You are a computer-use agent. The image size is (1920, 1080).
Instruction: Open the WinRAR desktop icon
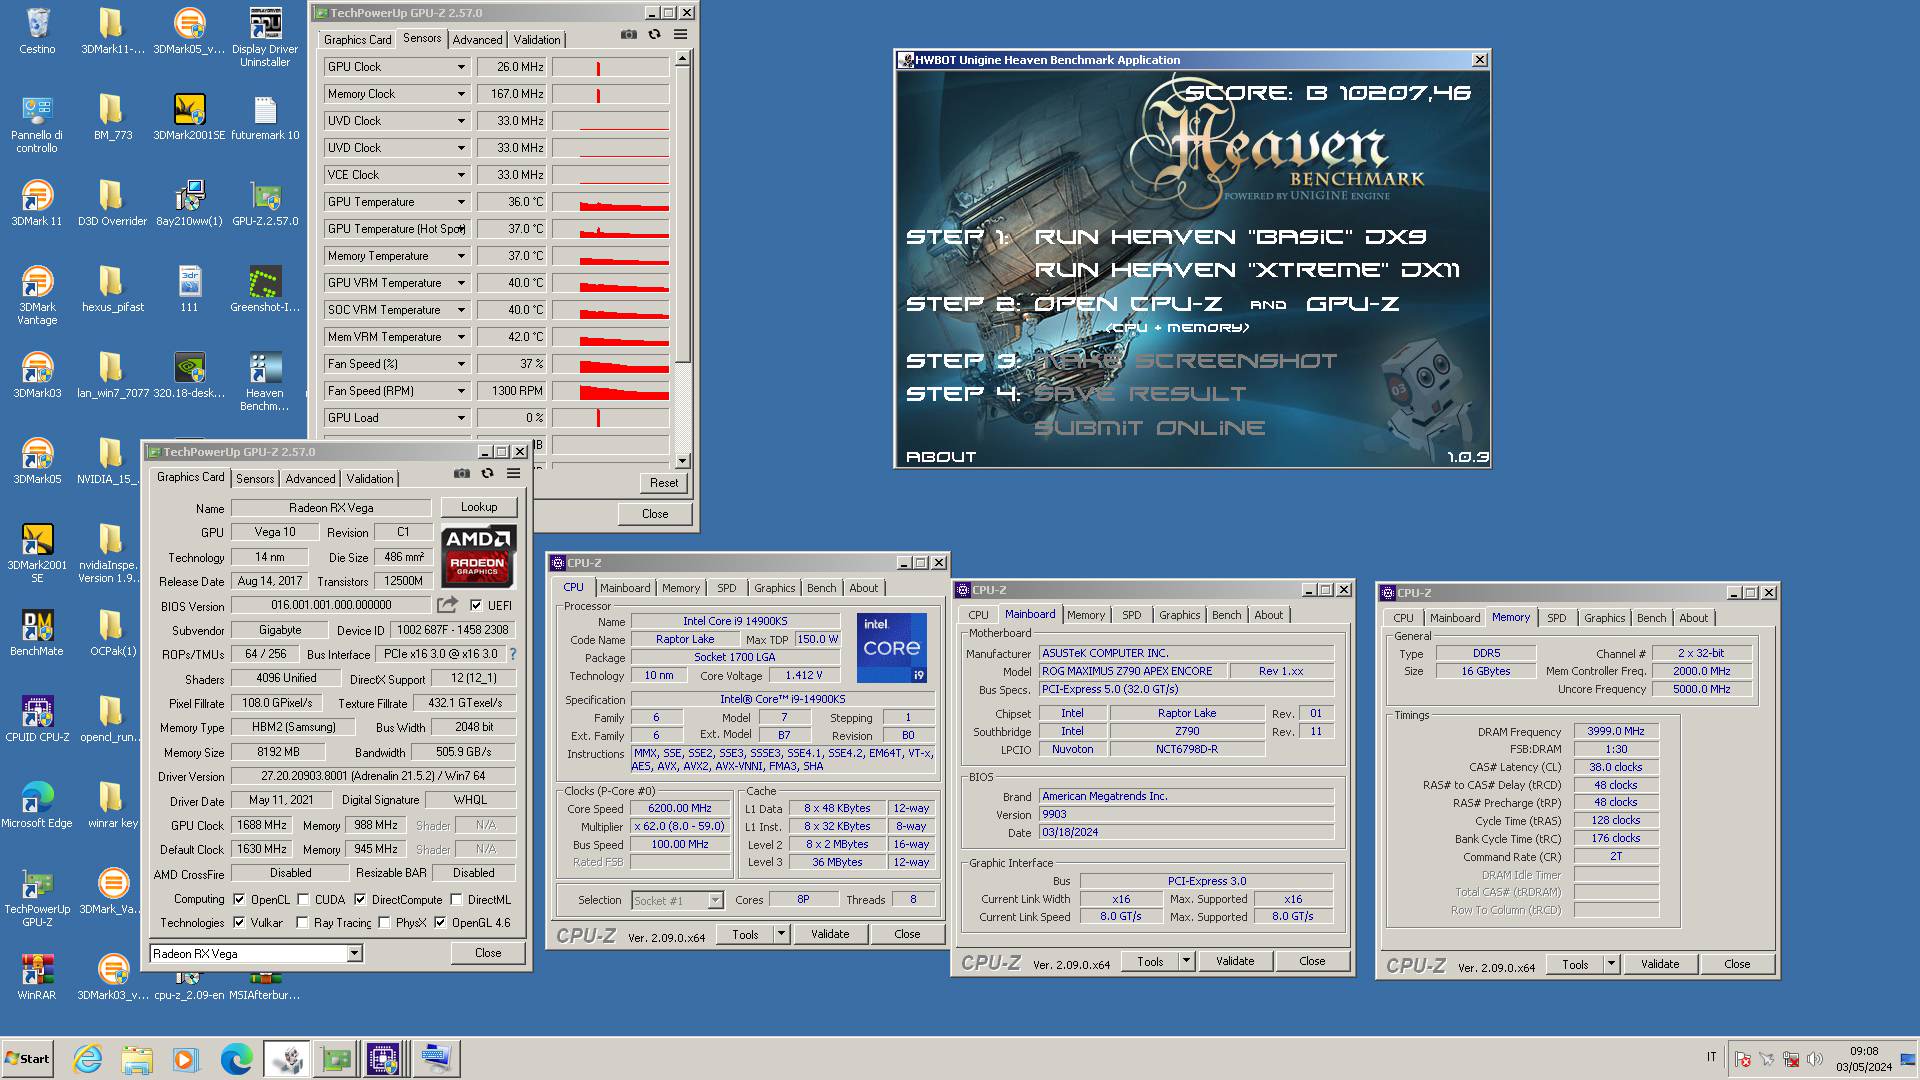[37, 977]
